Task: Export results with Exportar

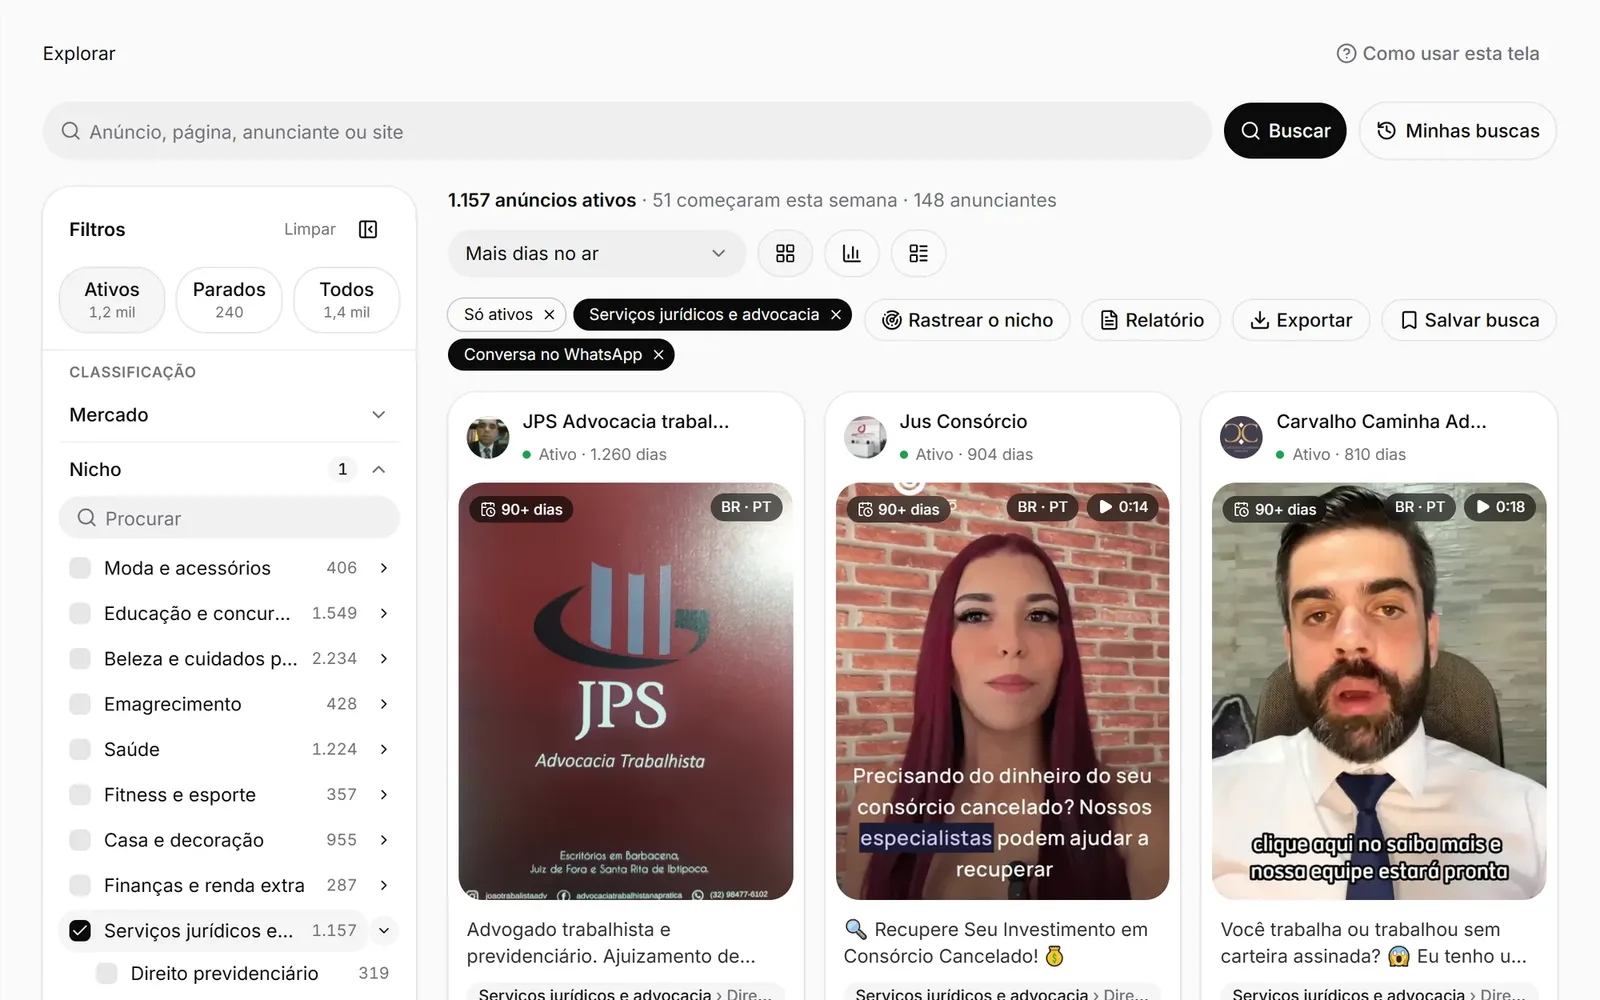Action: click(1301, 320)
